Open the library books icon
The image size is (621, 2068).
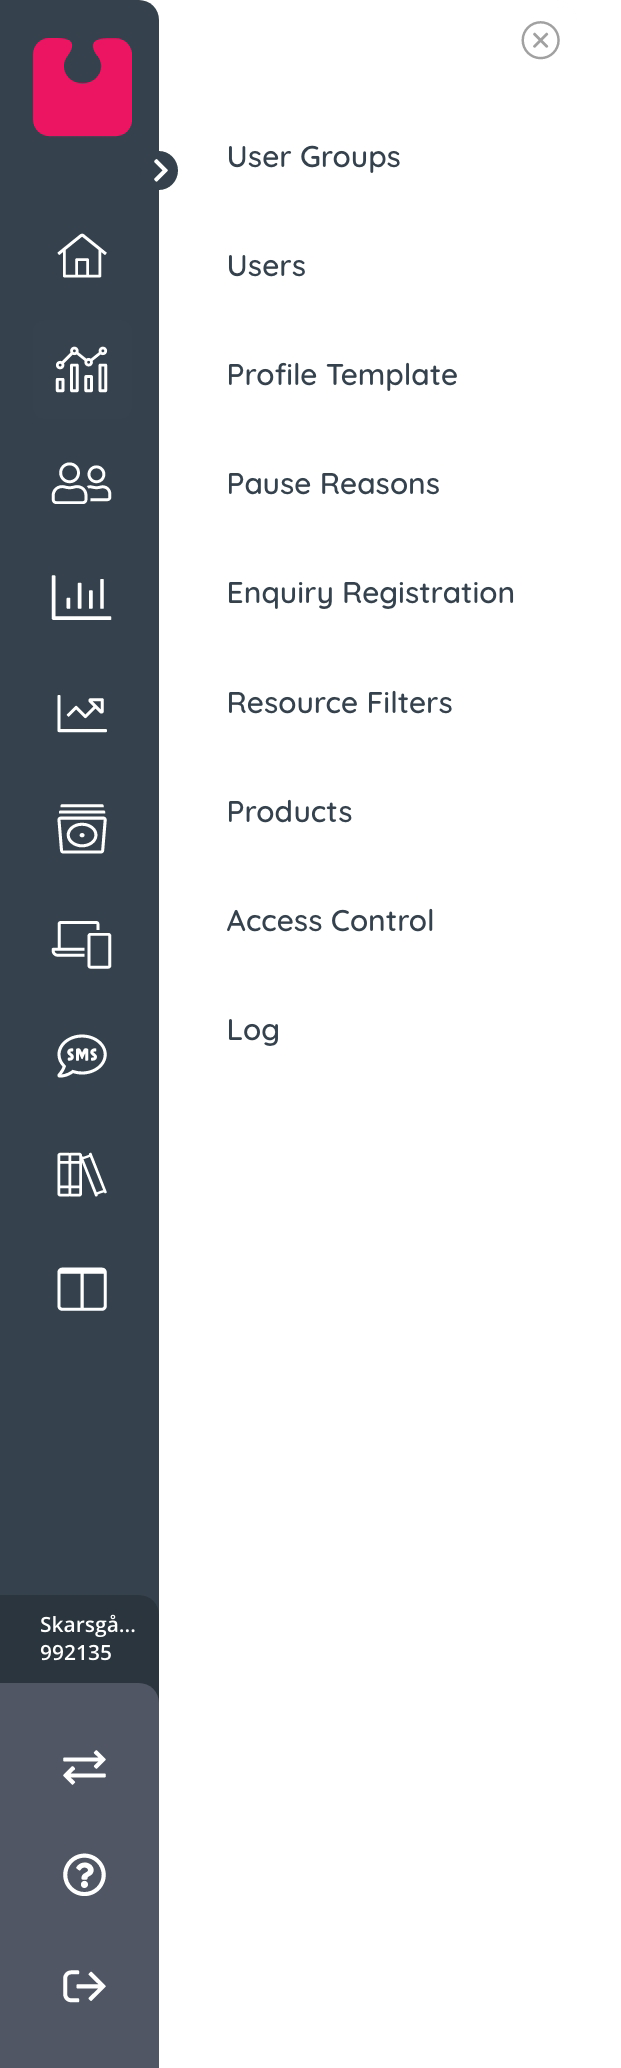pyautogui.click(x=82, y=1174)
